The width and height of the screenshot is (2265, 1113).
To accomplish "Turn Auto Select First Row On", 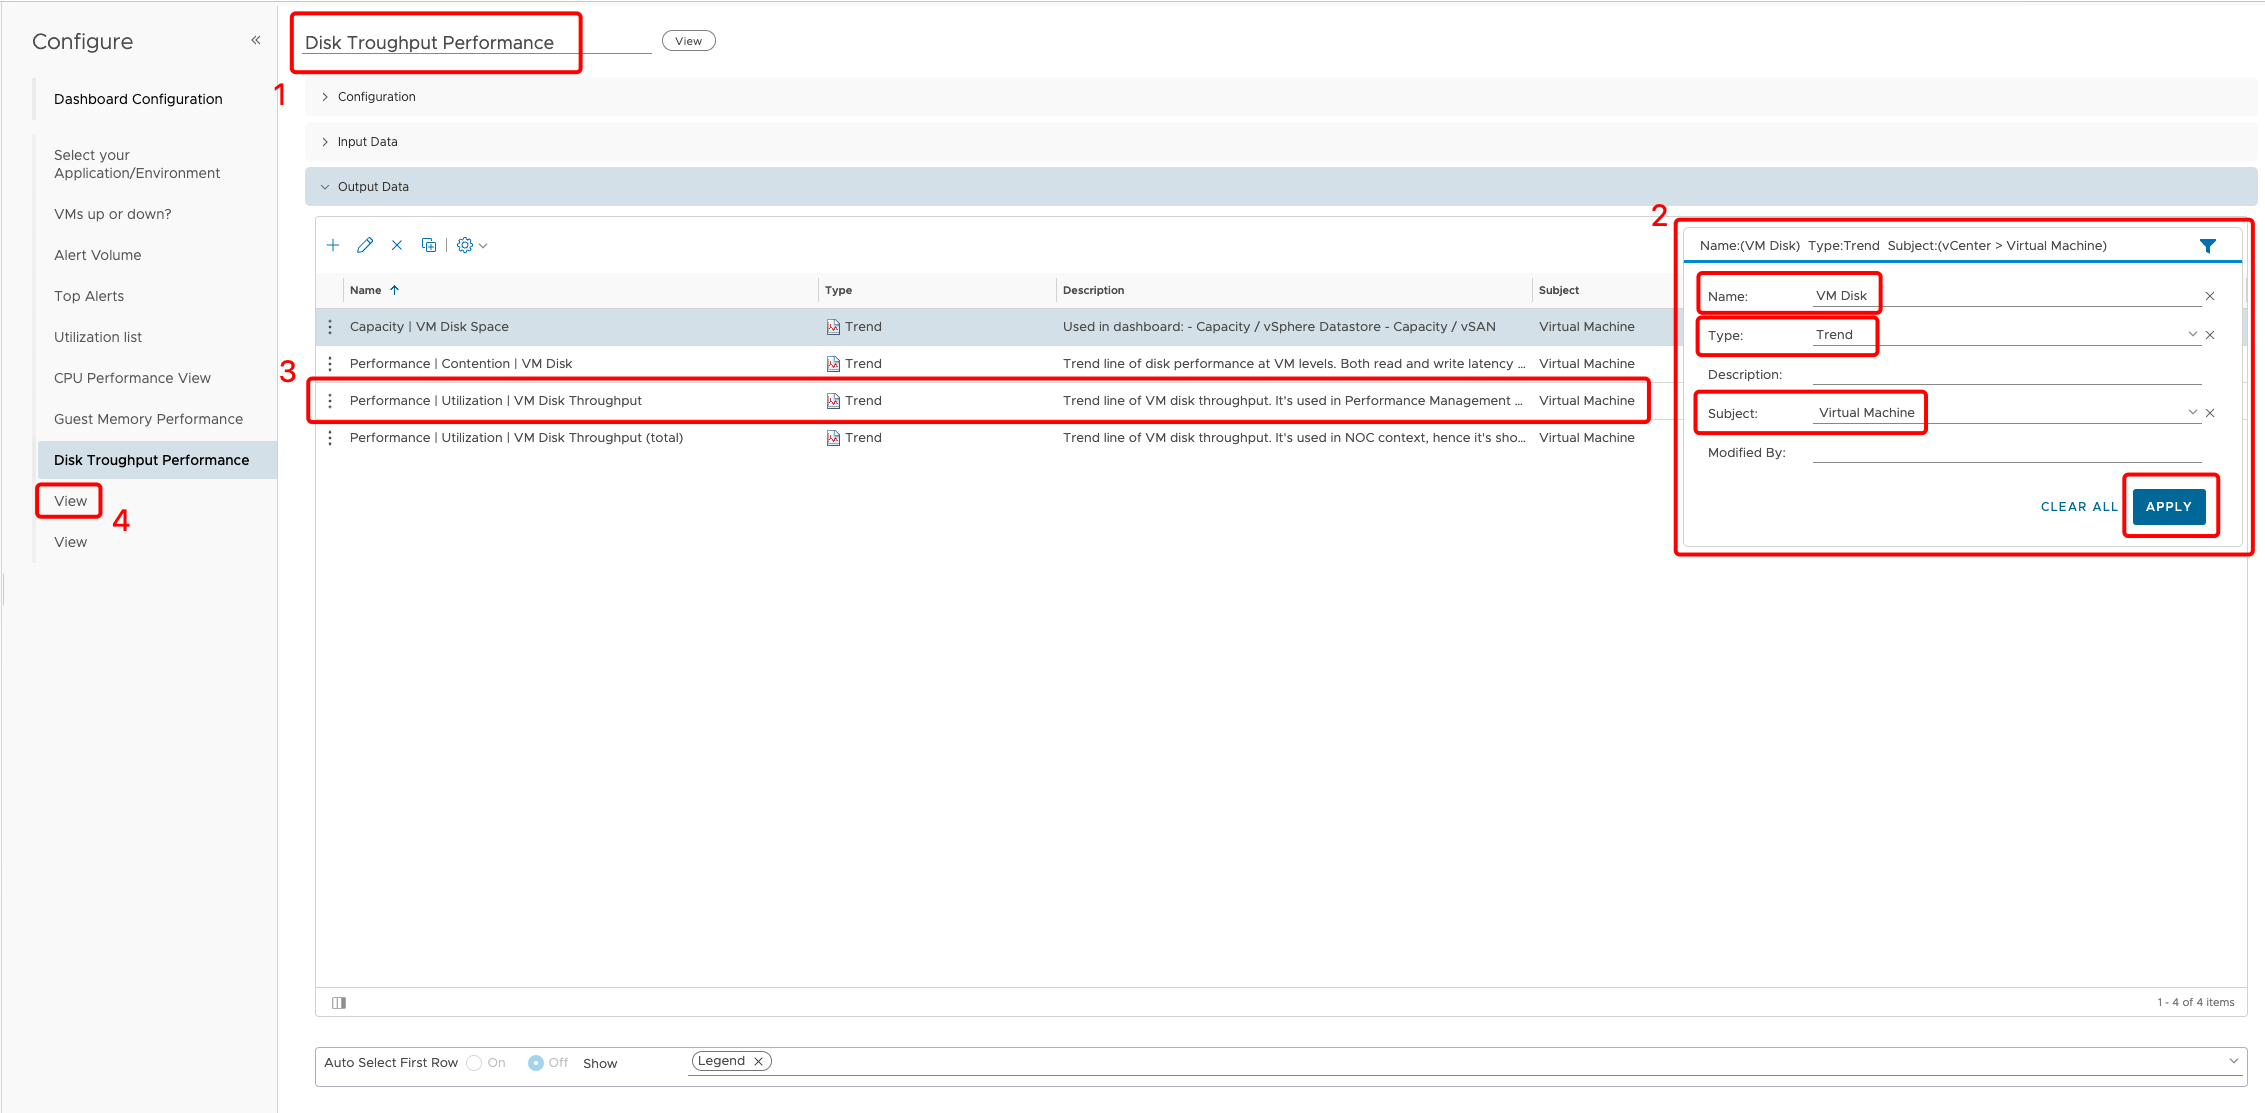I will tap(473, 1062).
